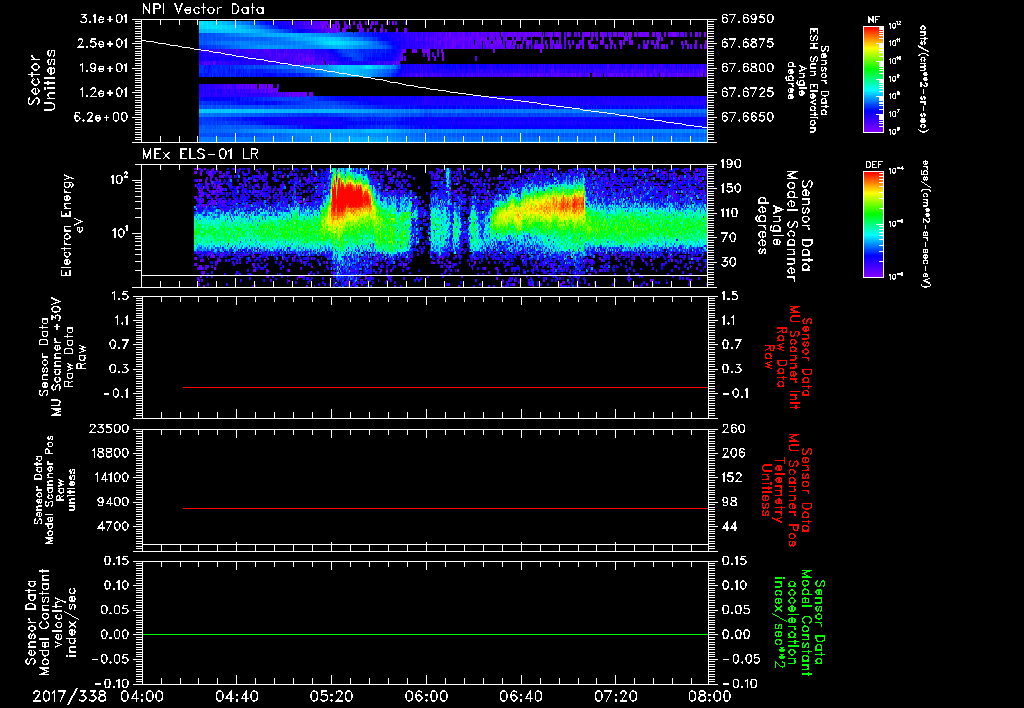1024x708 pixels.
Task: Click the 06:40 time tick label
Action: (520, 696)
